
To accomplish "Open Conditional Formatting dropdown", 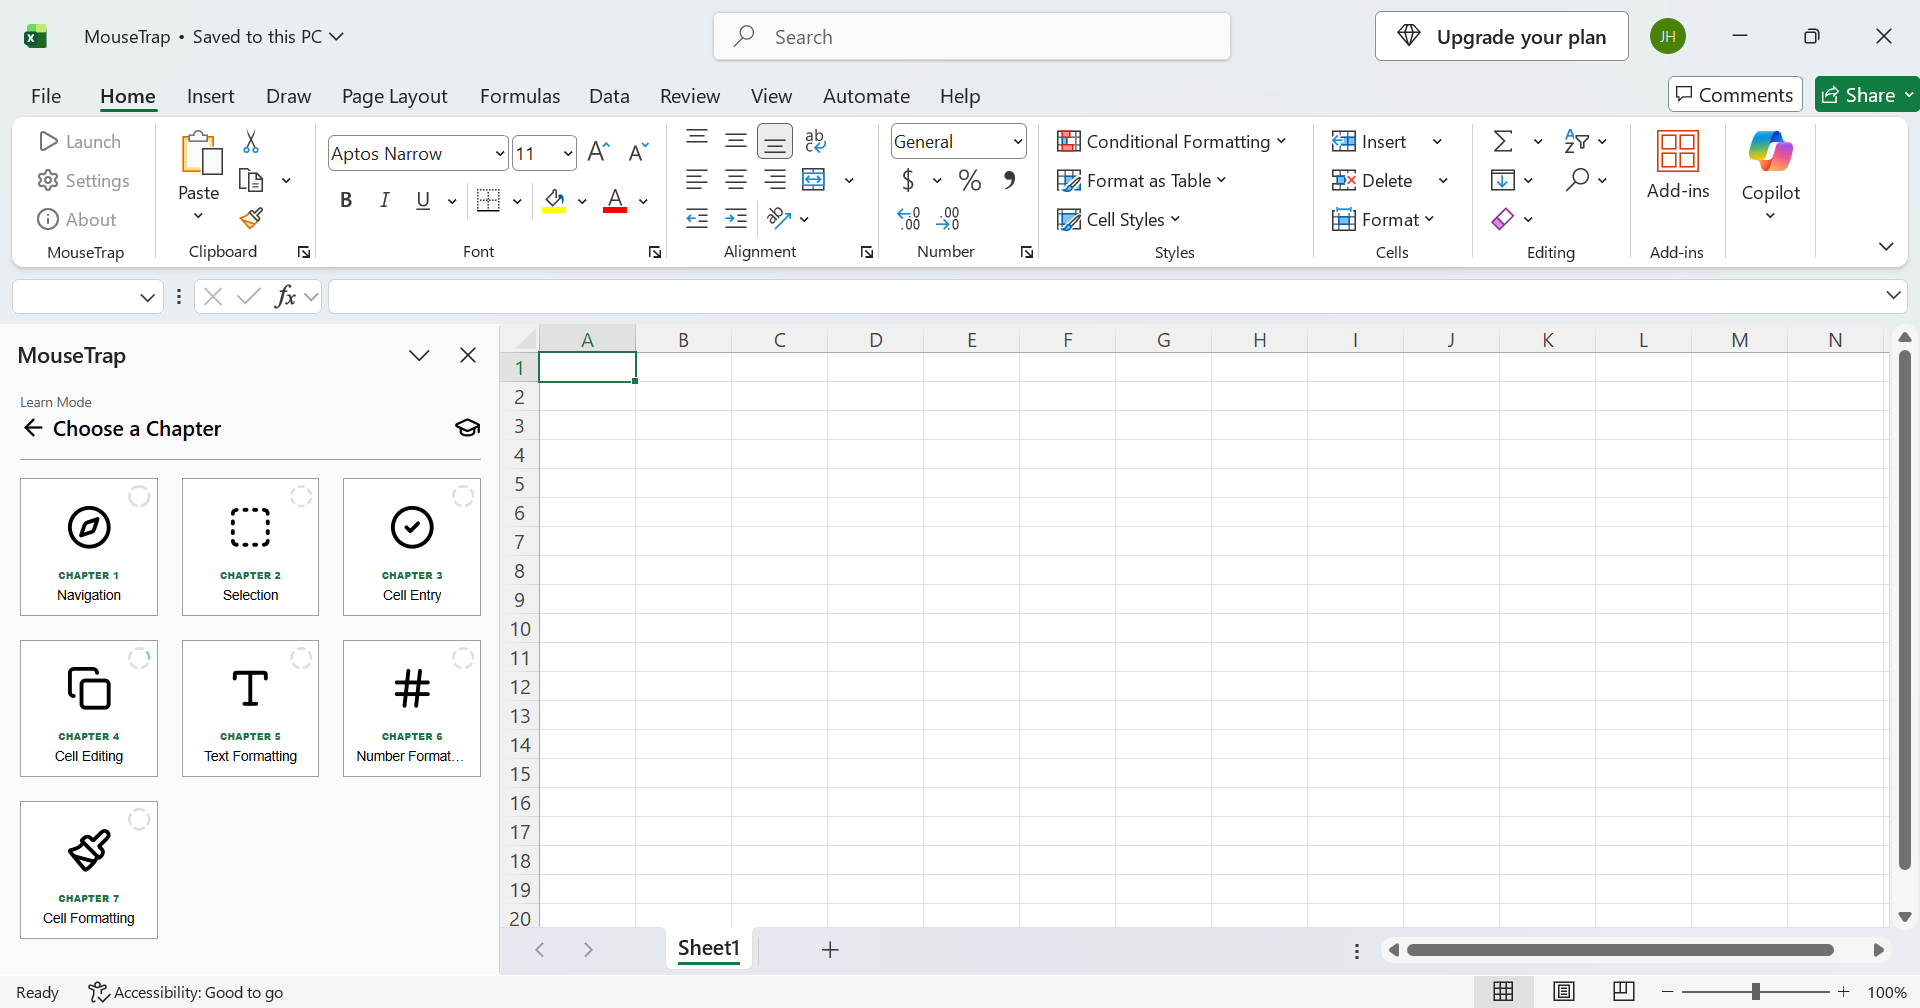I will 1171,141.
